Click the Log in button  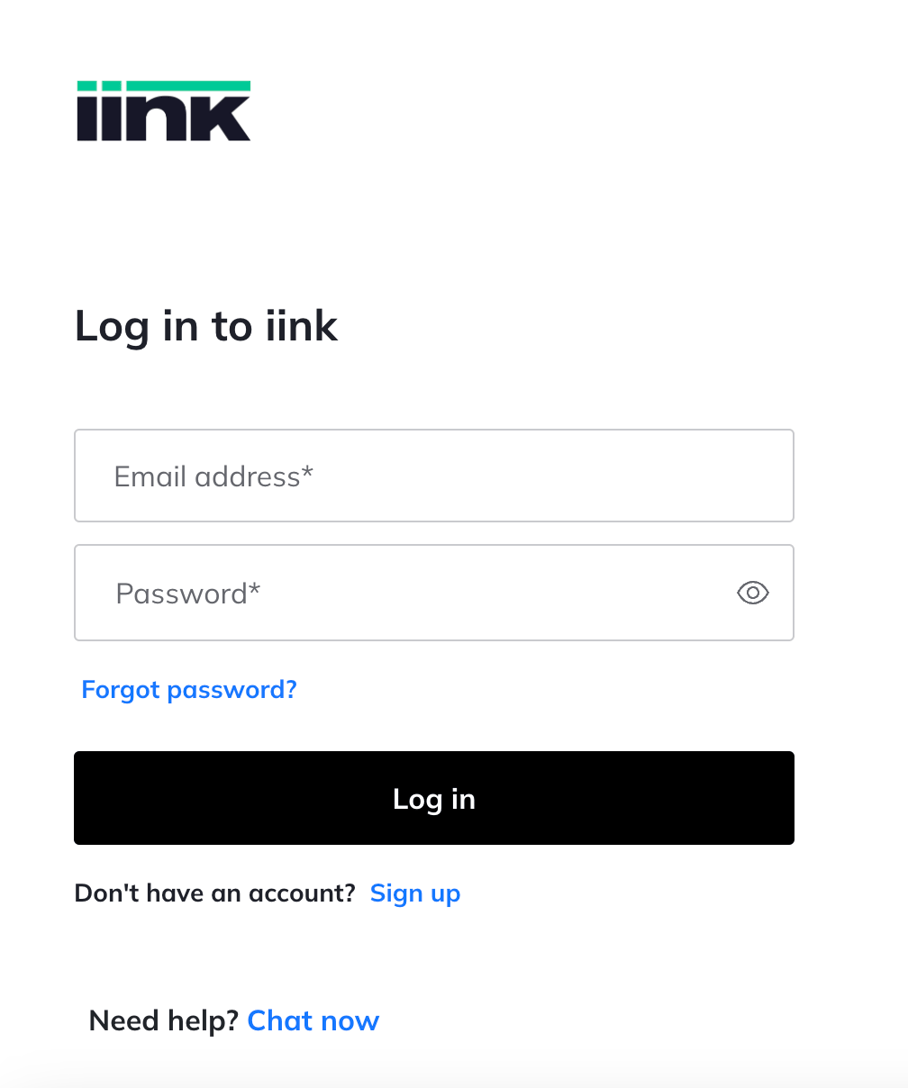point(433,798)
